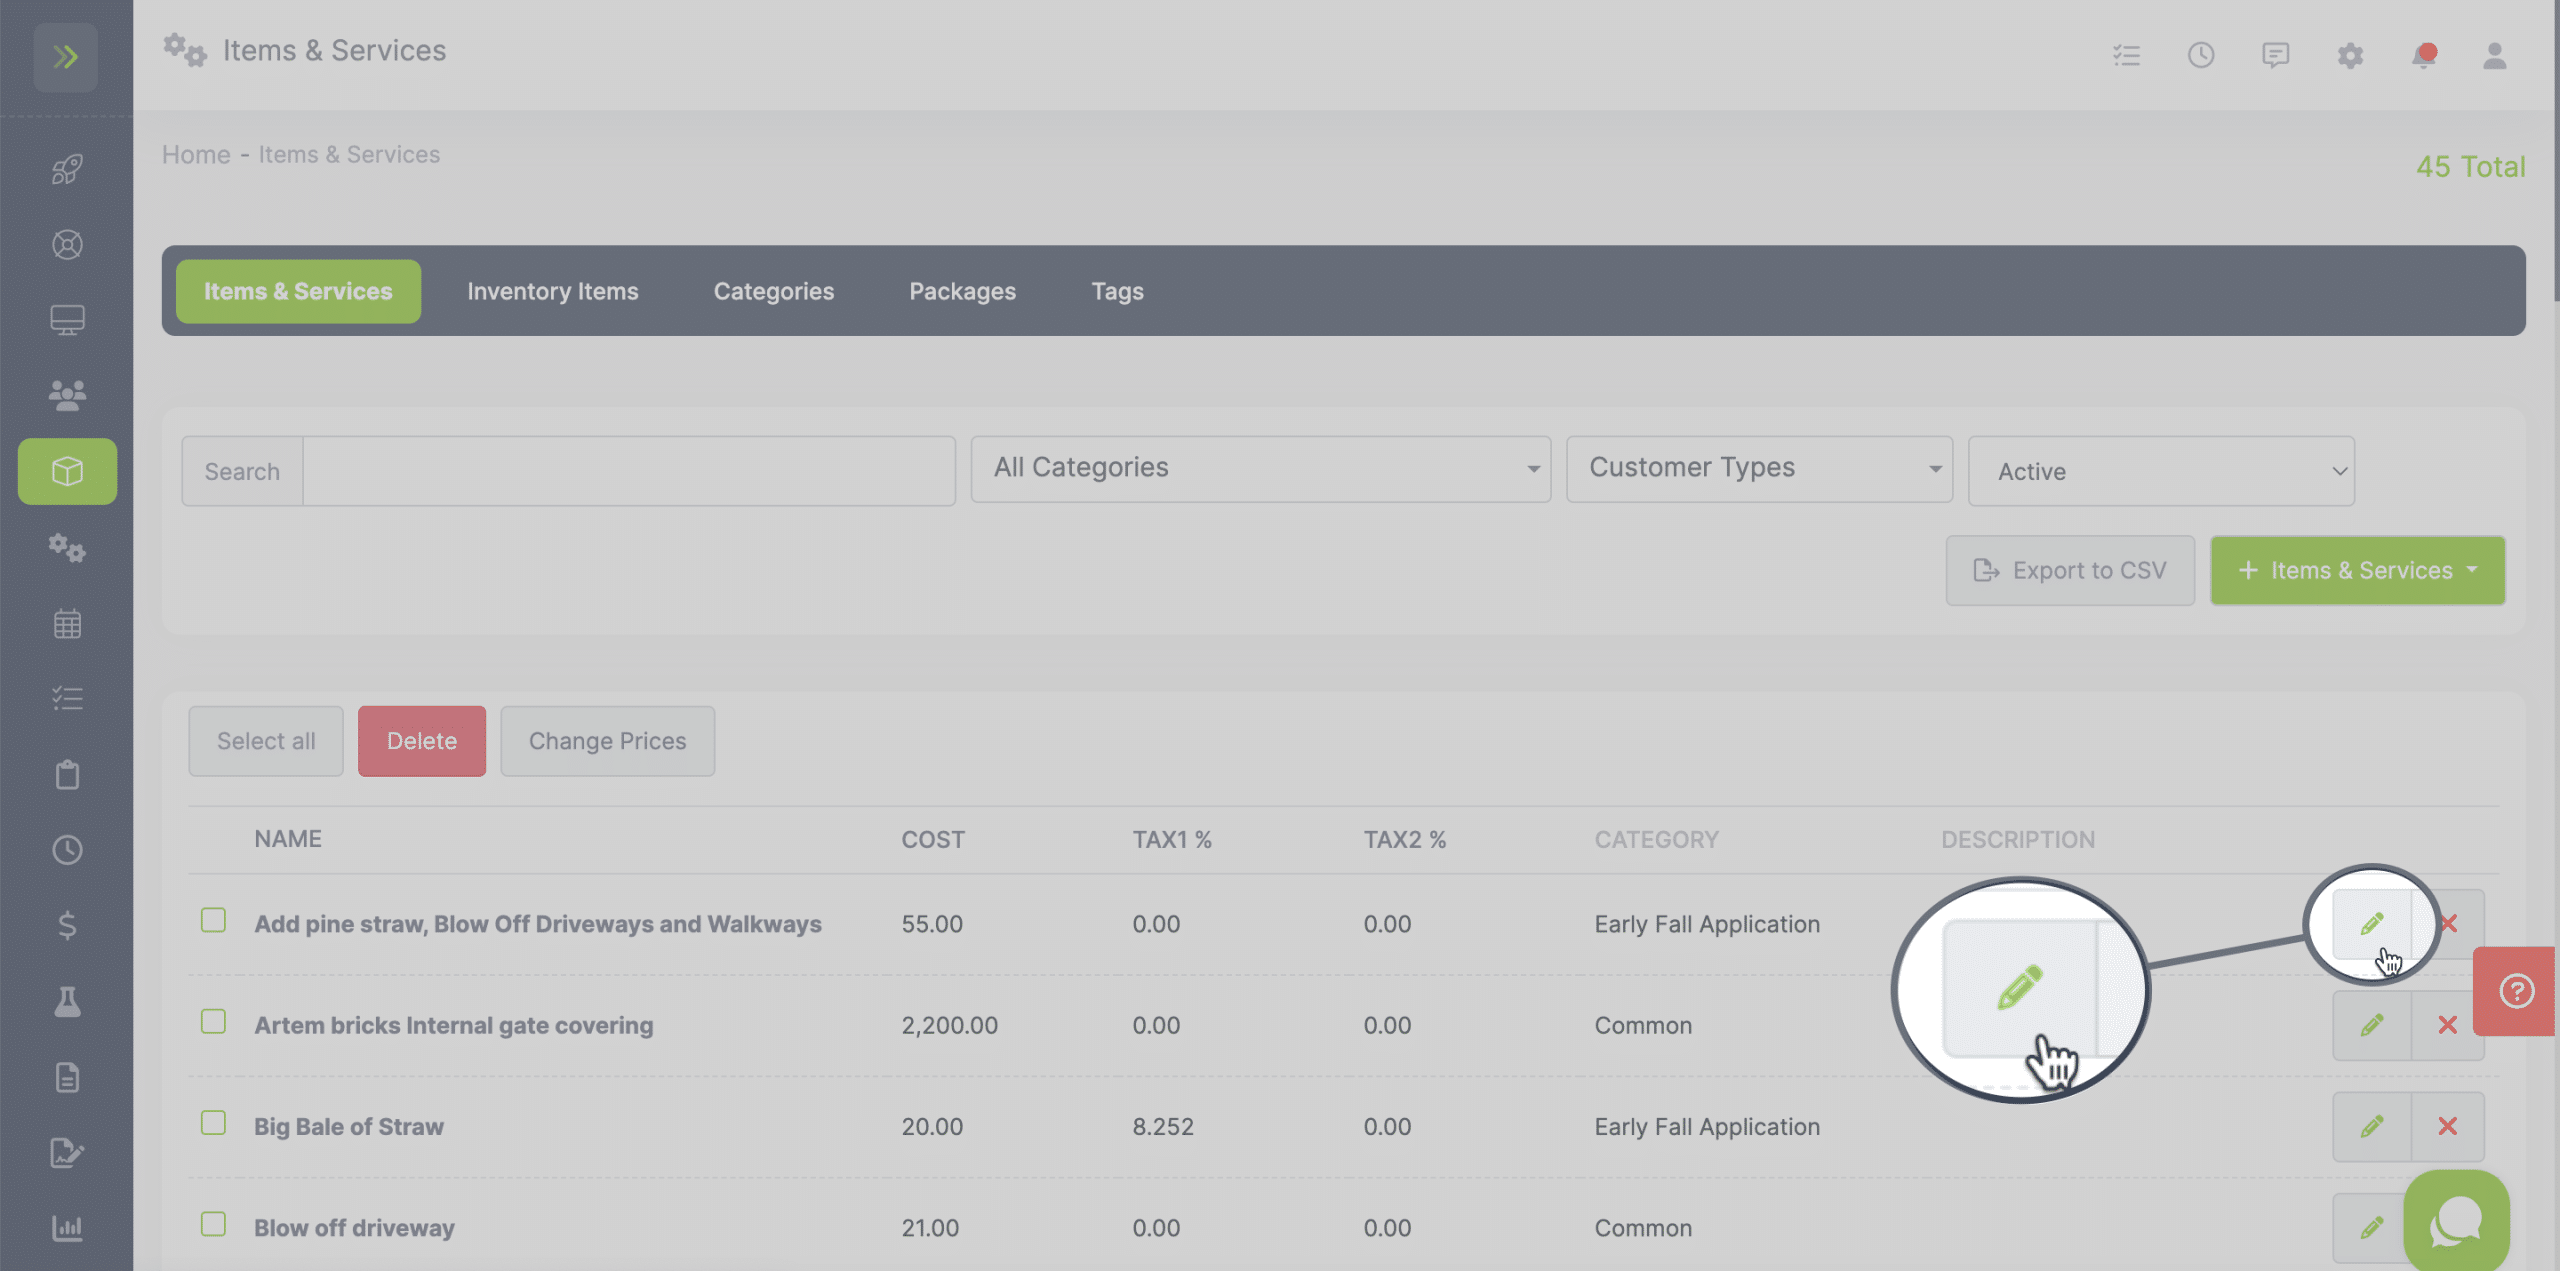Click the red Delete button
This screenshot has height=1271, width=2560.
click(422, 741)
